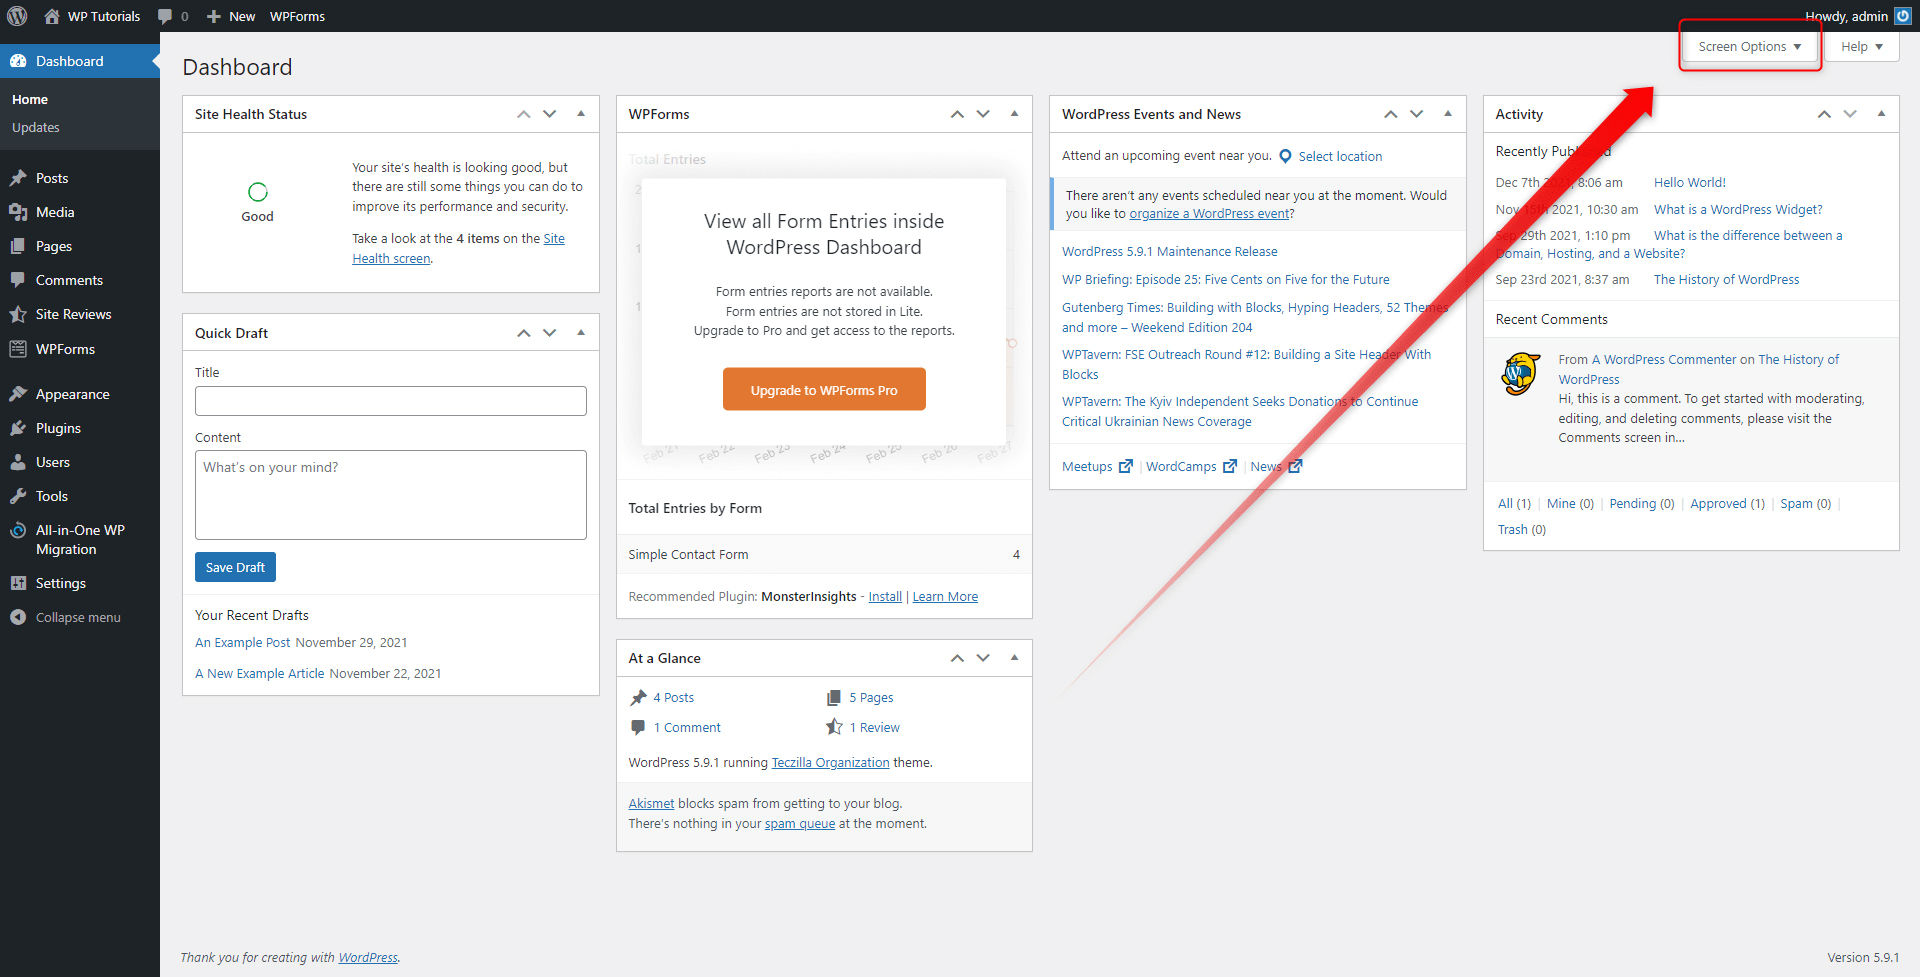
Task: Open An Example Post draft link
Action: coord(242,643)
